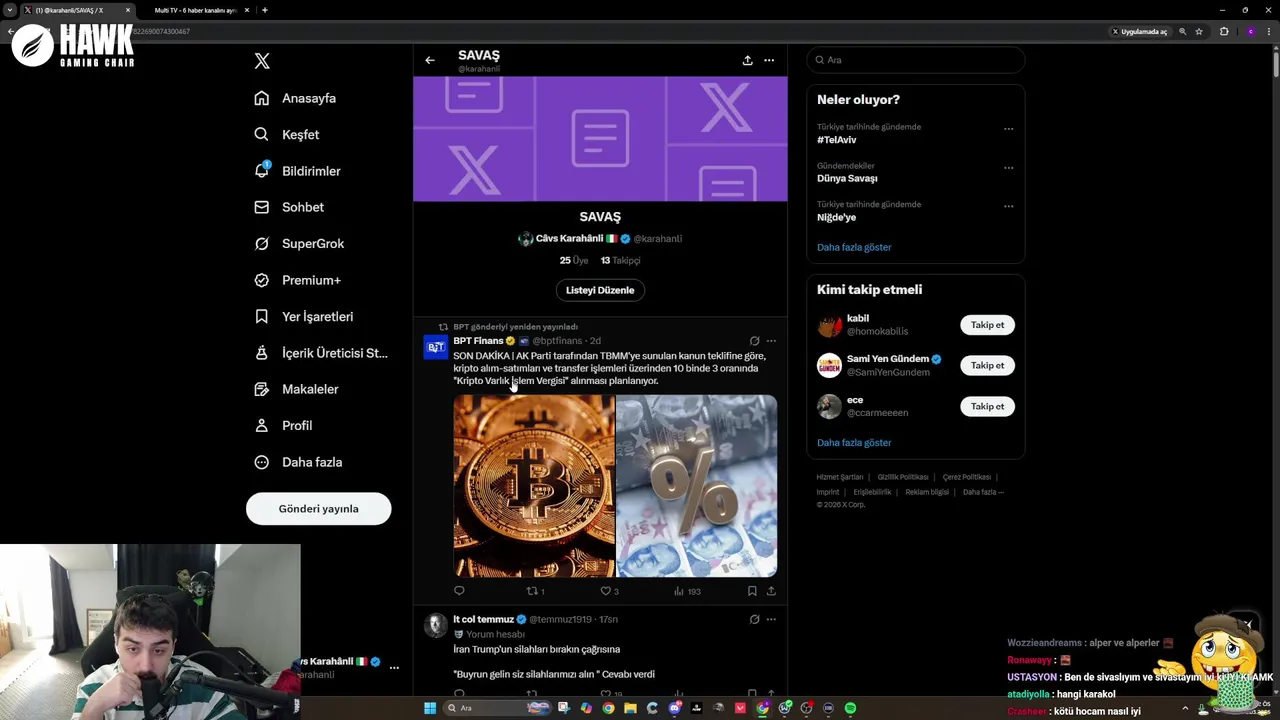Show more trends under Neler oluyor
This screenshot has width=1280, height=720.
tap(854, 247)
